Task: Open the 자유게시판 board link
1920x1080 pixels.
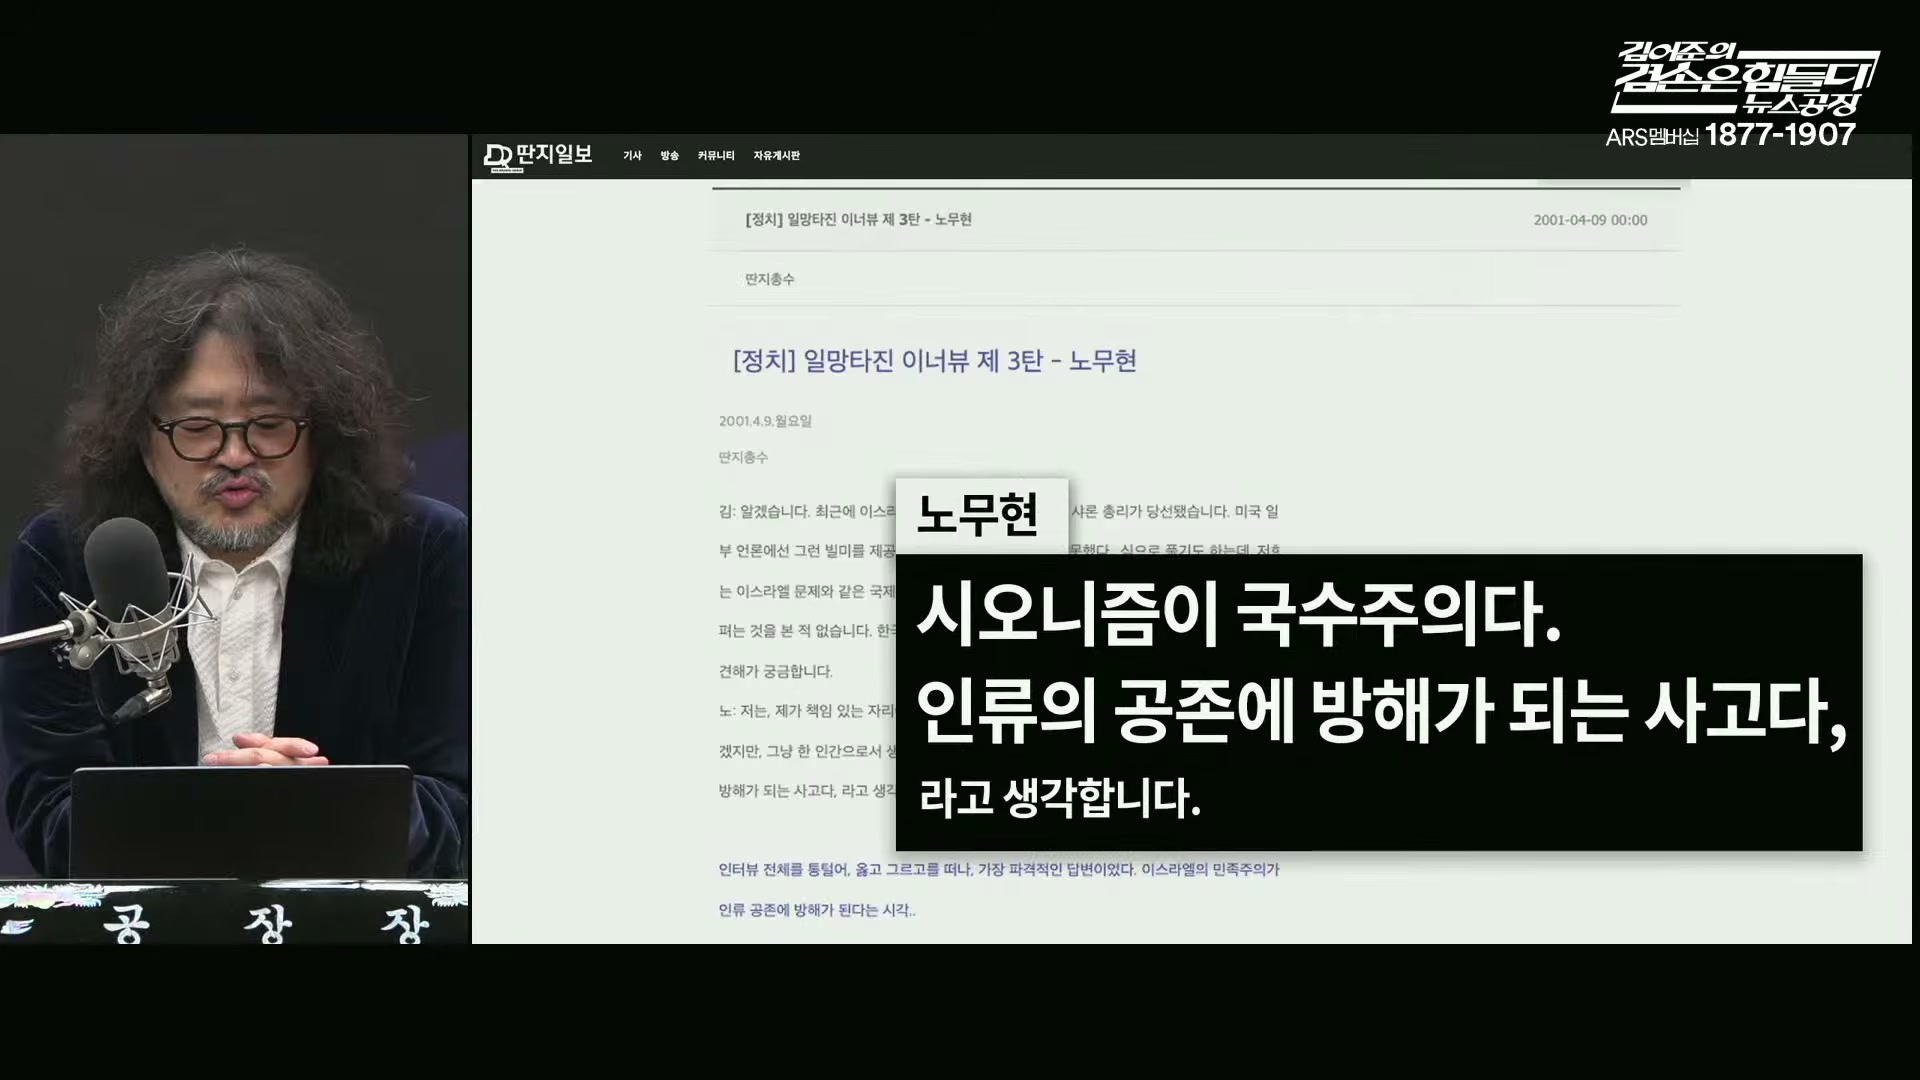Action: (x=776, y=156)
